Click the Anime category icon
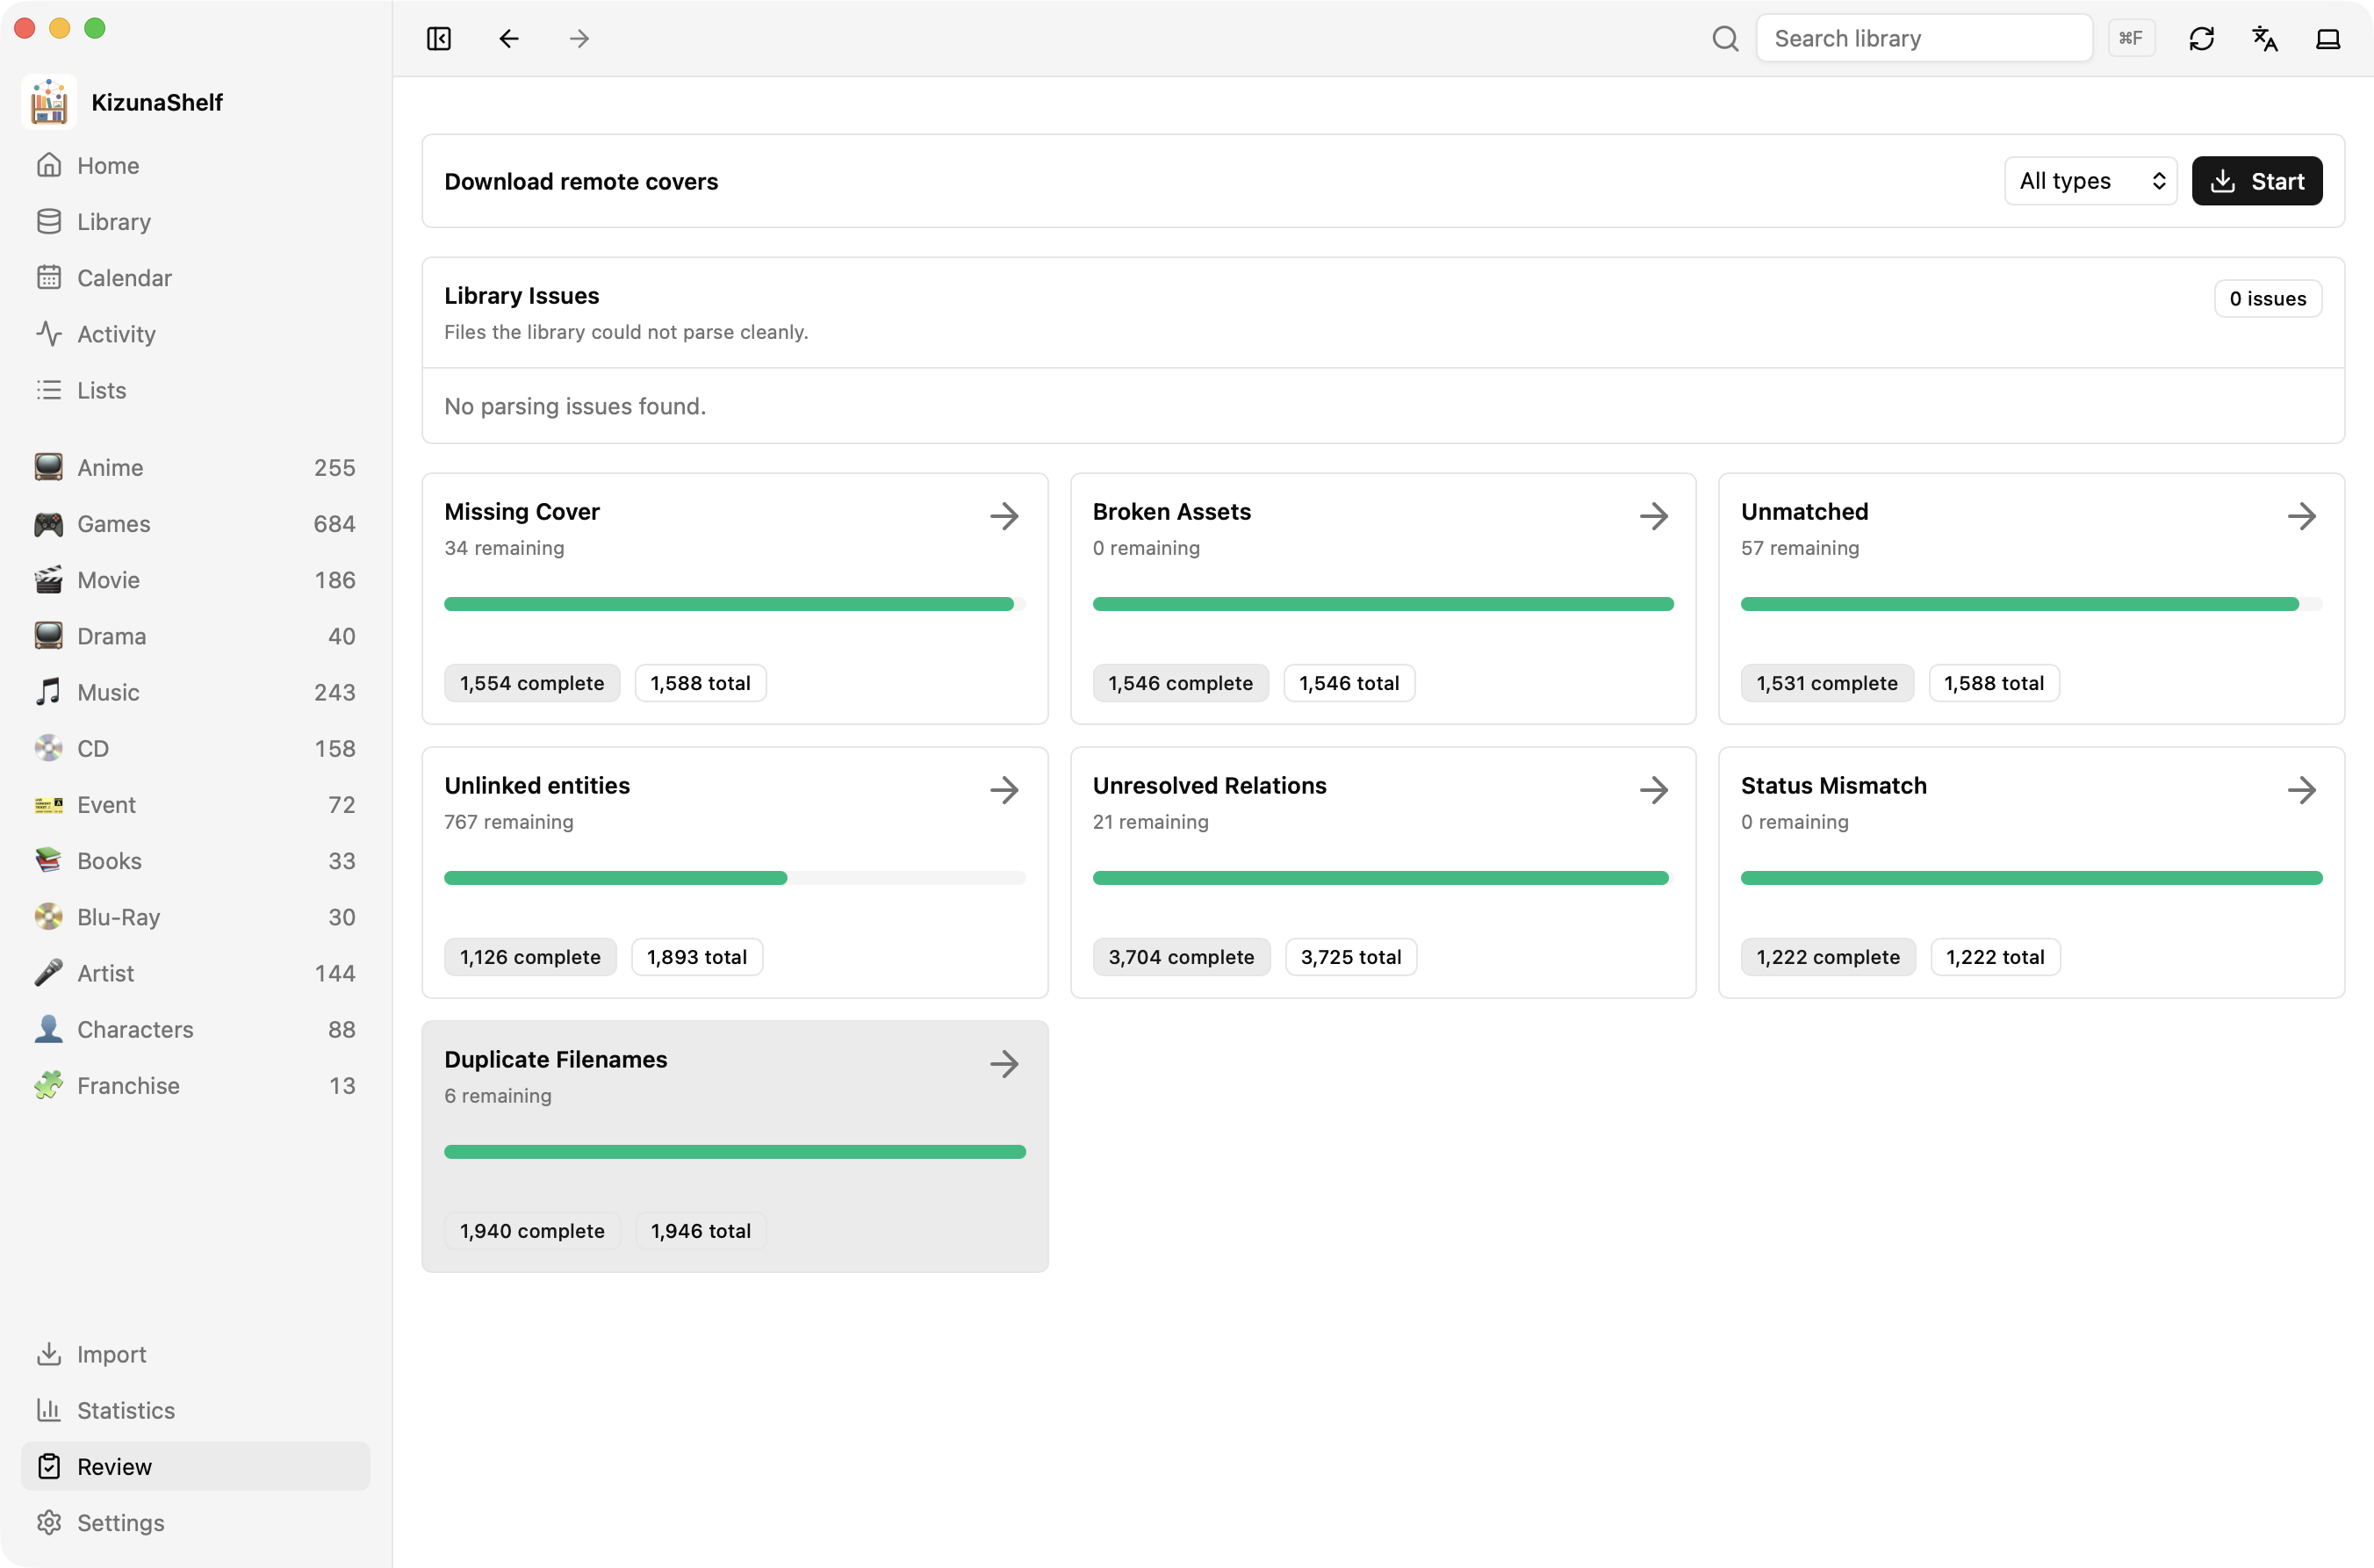The width and height of the screenshot is (2374, 1568). point(48,467)
